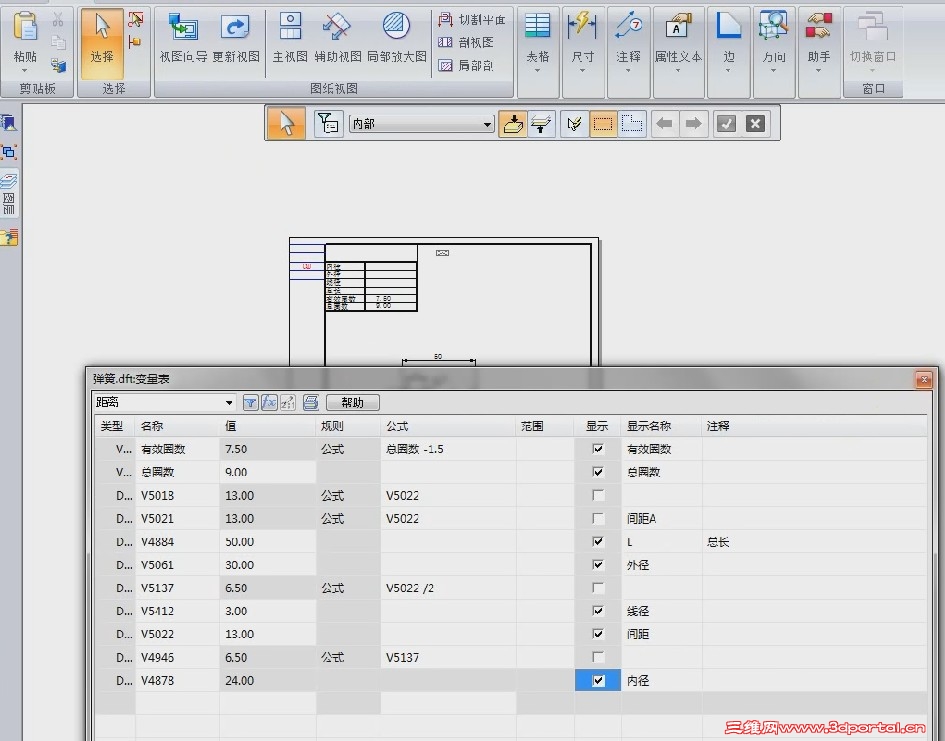Click the checkmark accept button on command bar
The image size is (945, 741).
727,124
